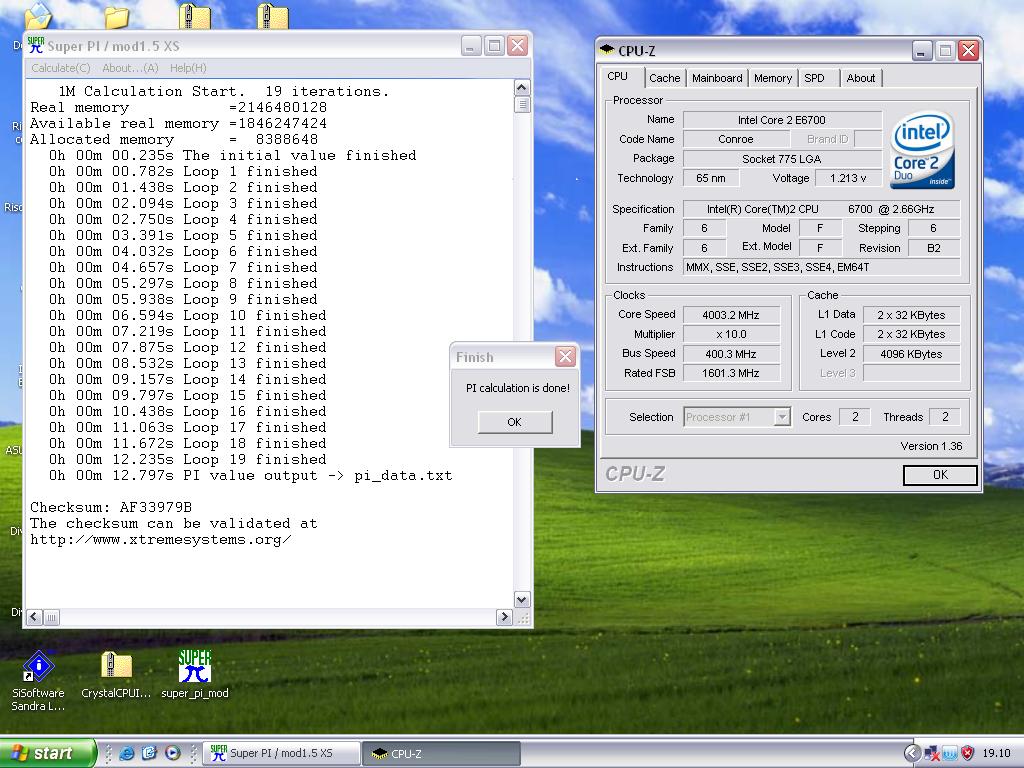Click the Name field 'Intel Core 2 E6700'
Viewport: 1024px width, 768px height.
(782, 120)
